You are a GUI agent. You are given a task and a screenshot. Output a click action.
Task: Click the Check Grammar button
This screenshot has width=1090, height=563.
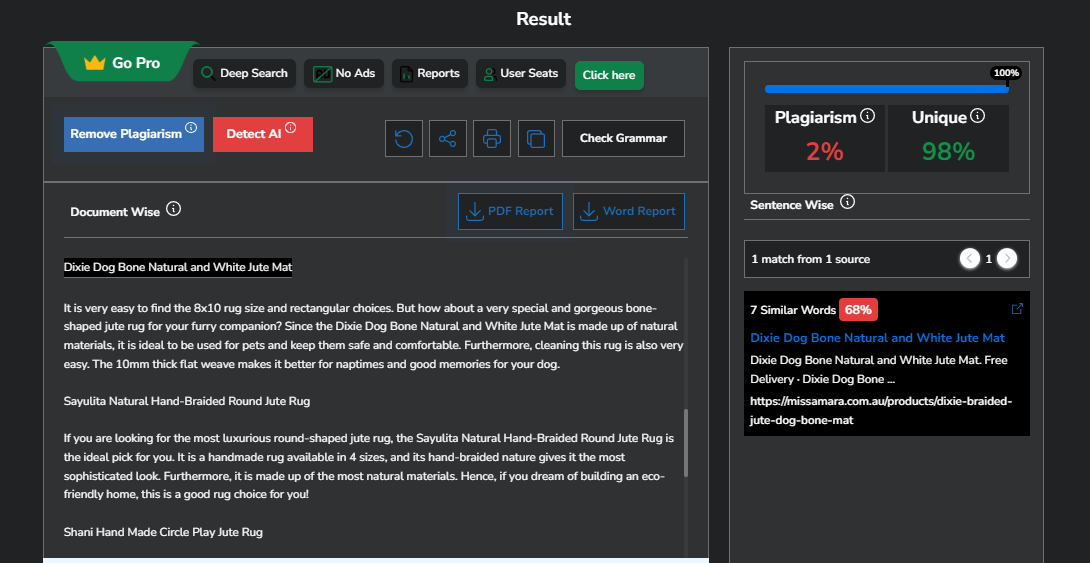[624, 138]
